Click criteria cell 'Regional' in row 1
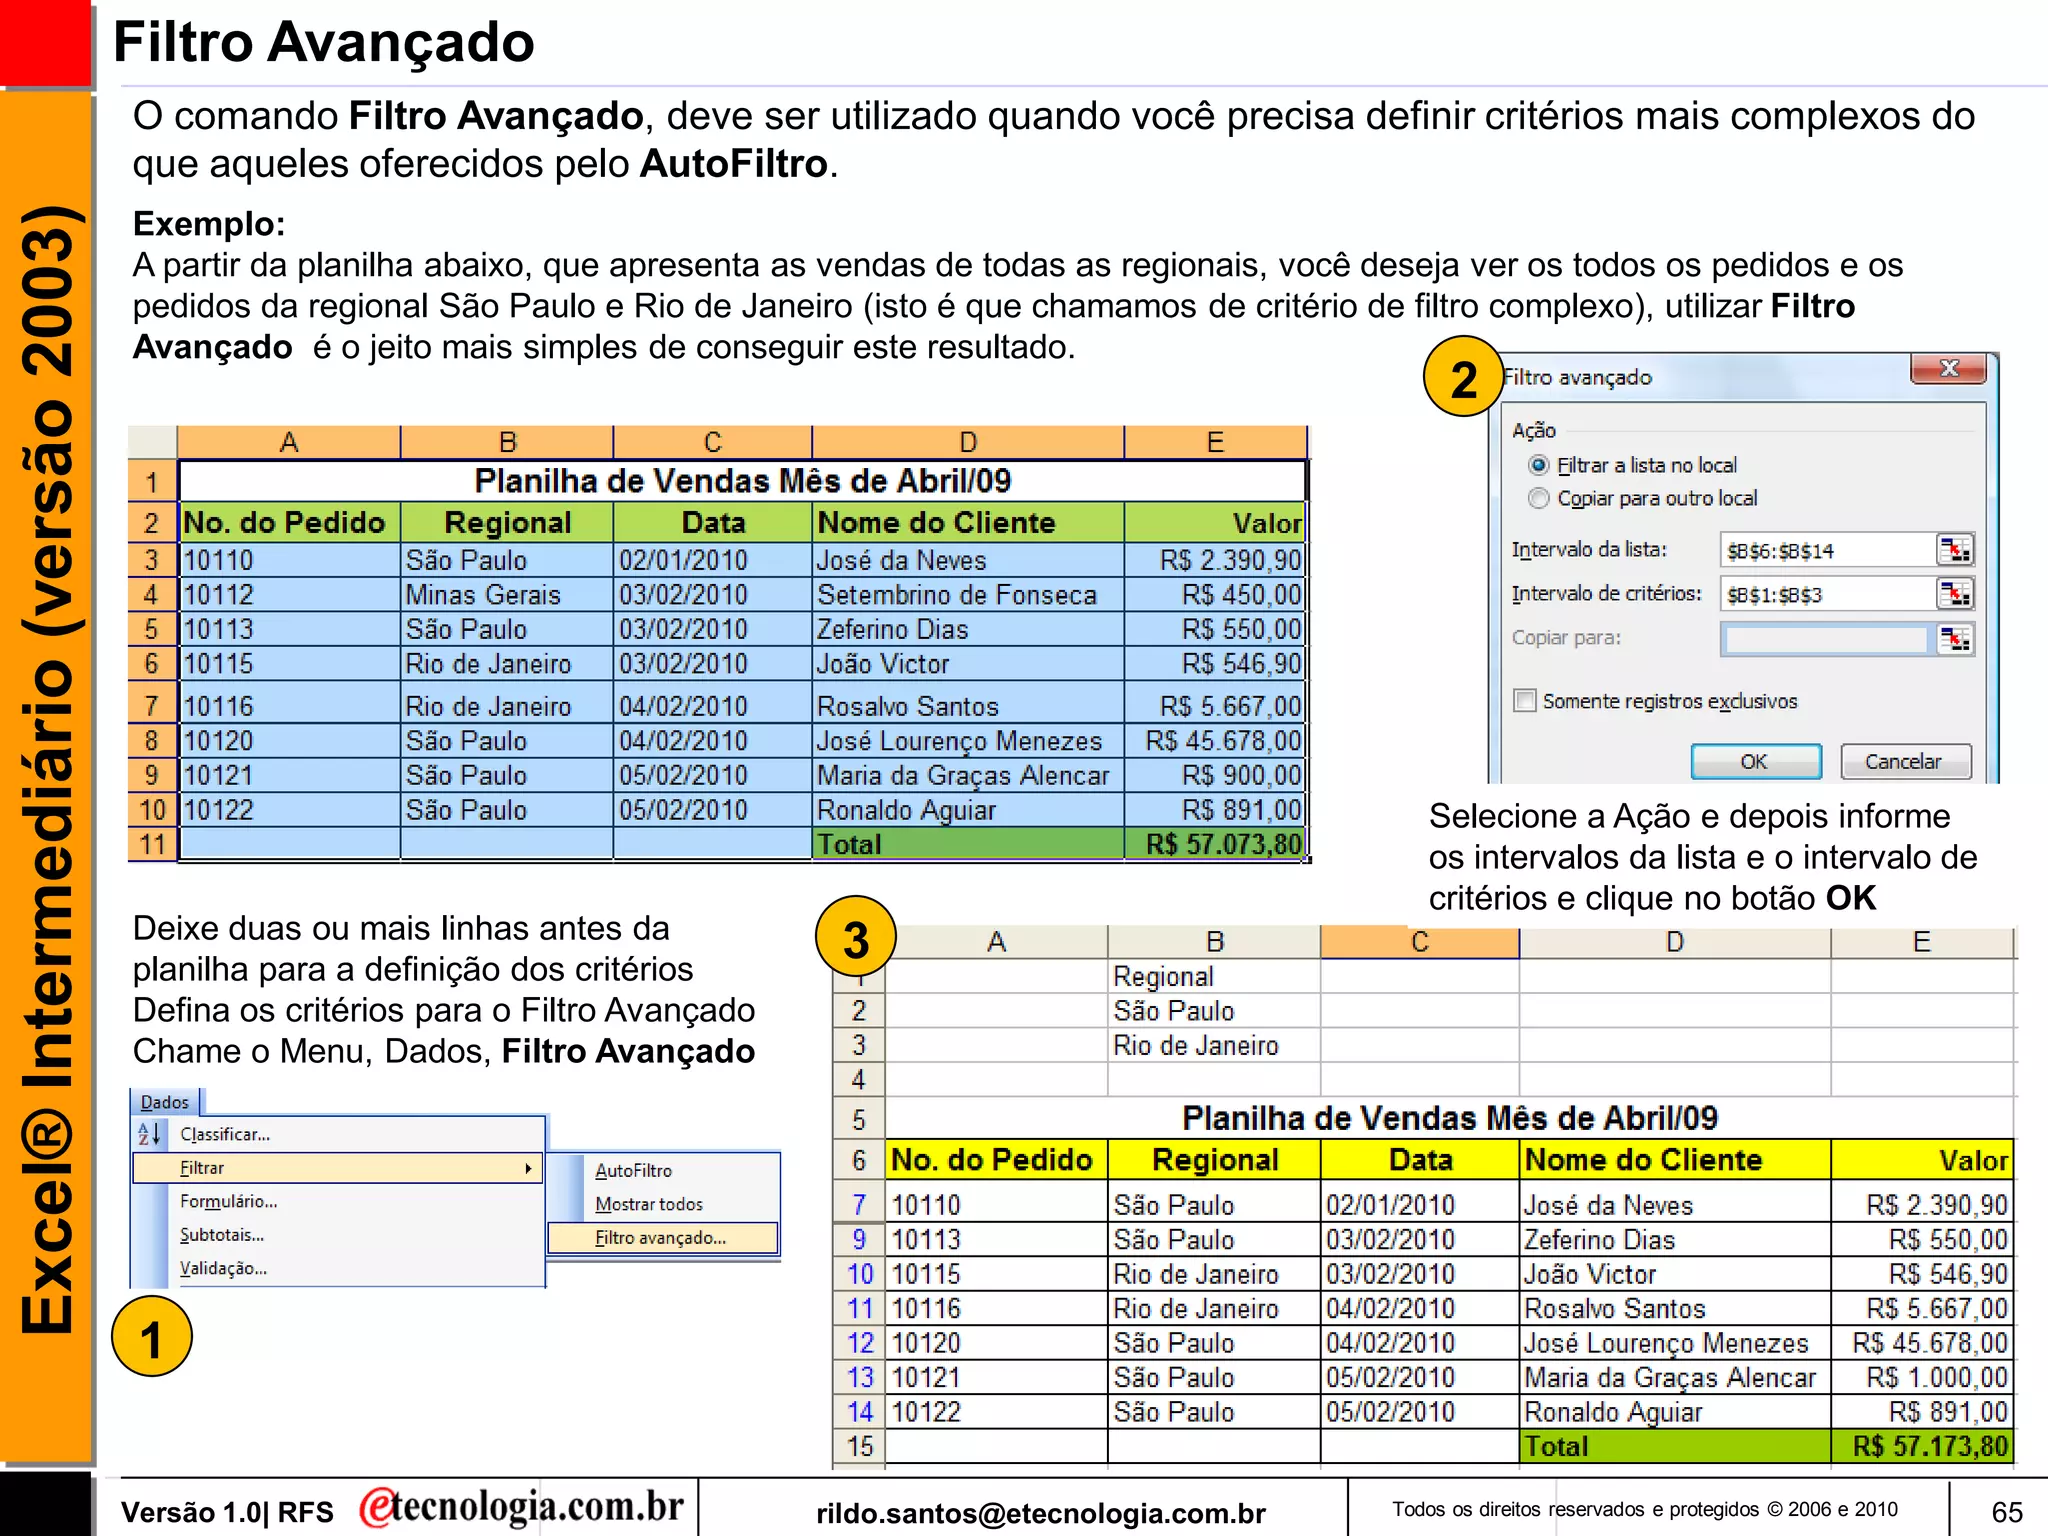This screenshot has width=2048, height=1536. [1214, 976]
